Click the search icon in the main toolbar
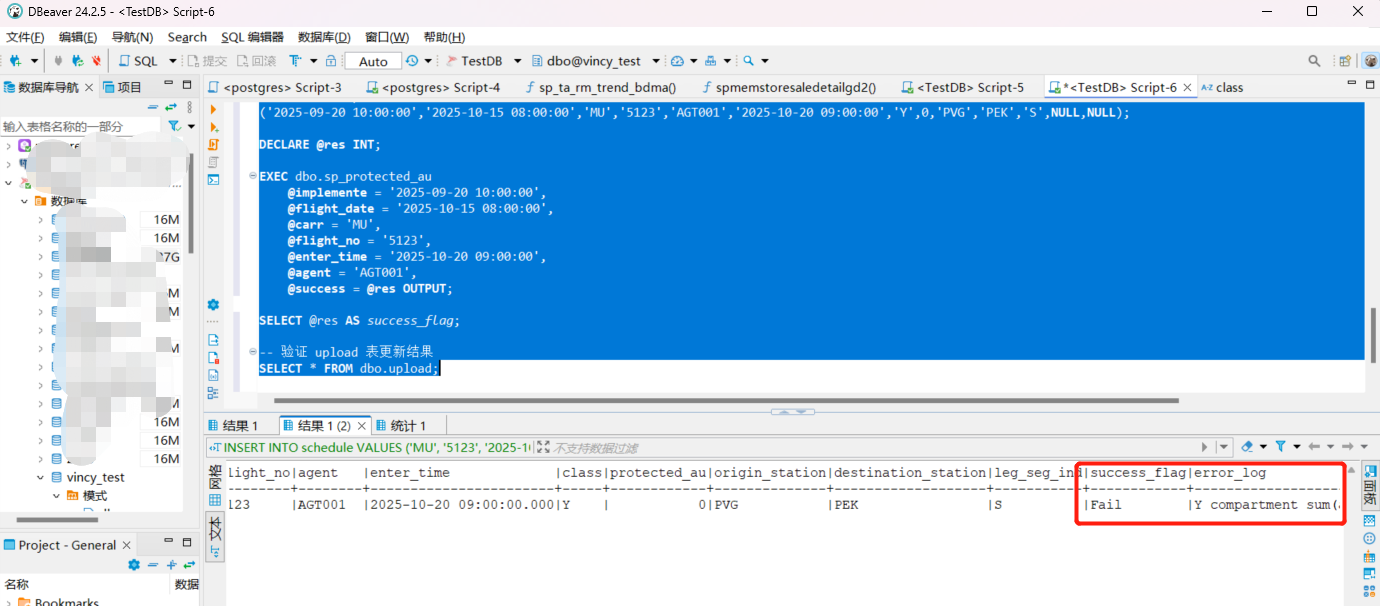Image resolution: width=1380 pixels, height=606 pixels. [1313, 60]
